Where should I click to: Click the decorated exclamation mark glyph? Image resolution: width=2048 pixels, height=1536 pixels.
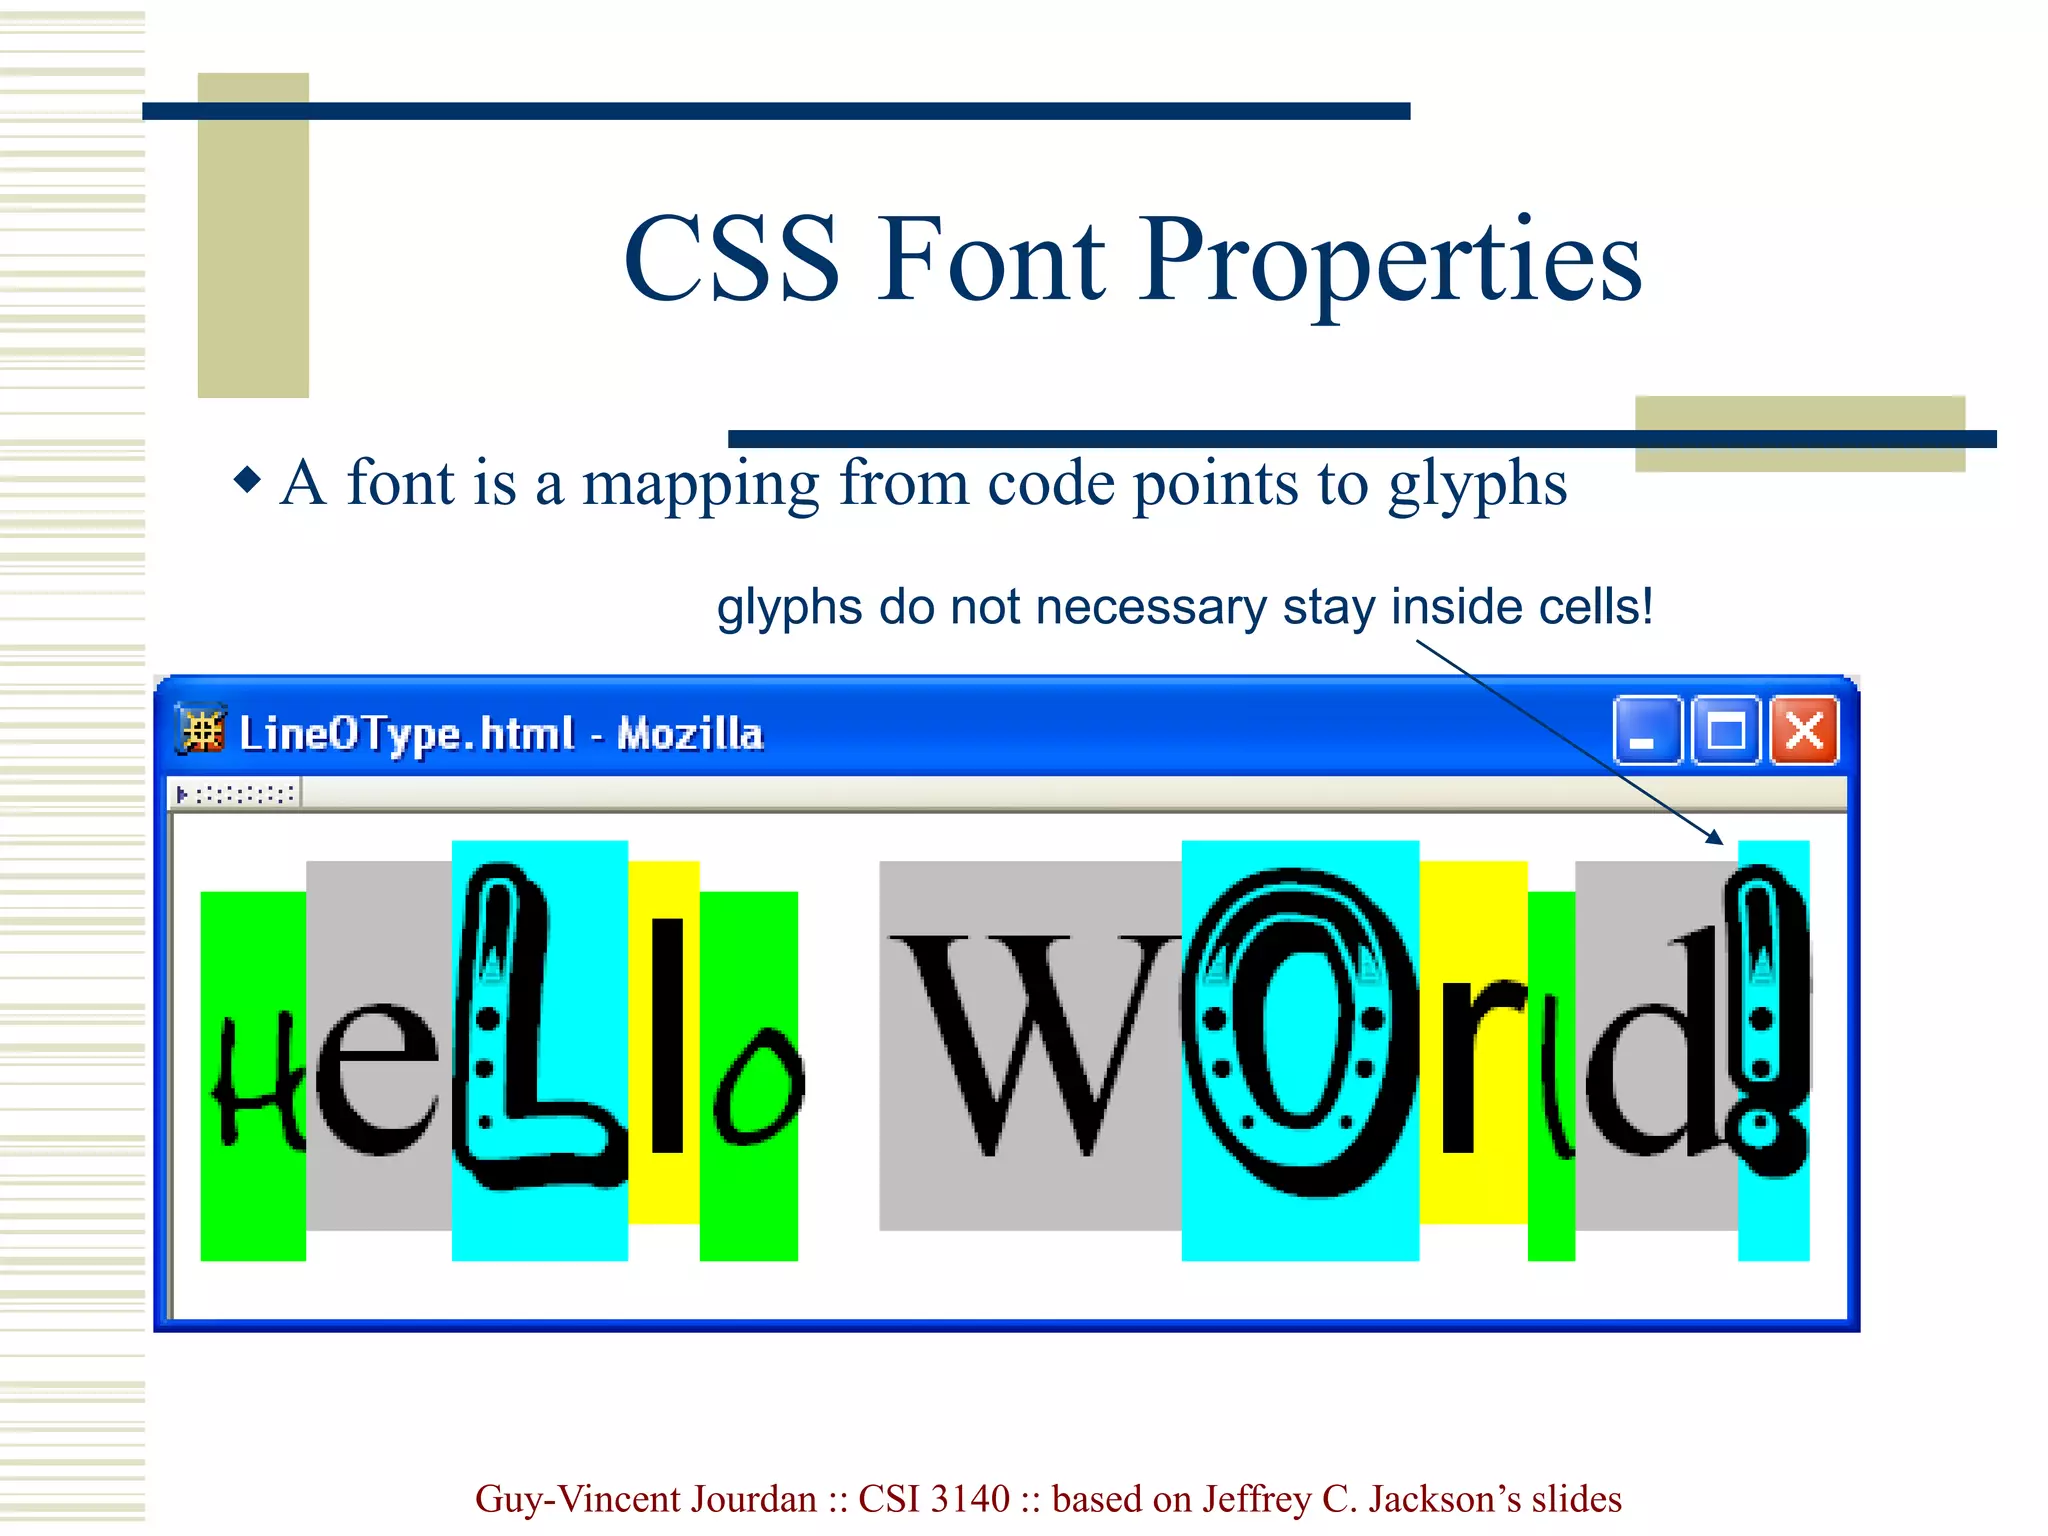(1766, 1020)
